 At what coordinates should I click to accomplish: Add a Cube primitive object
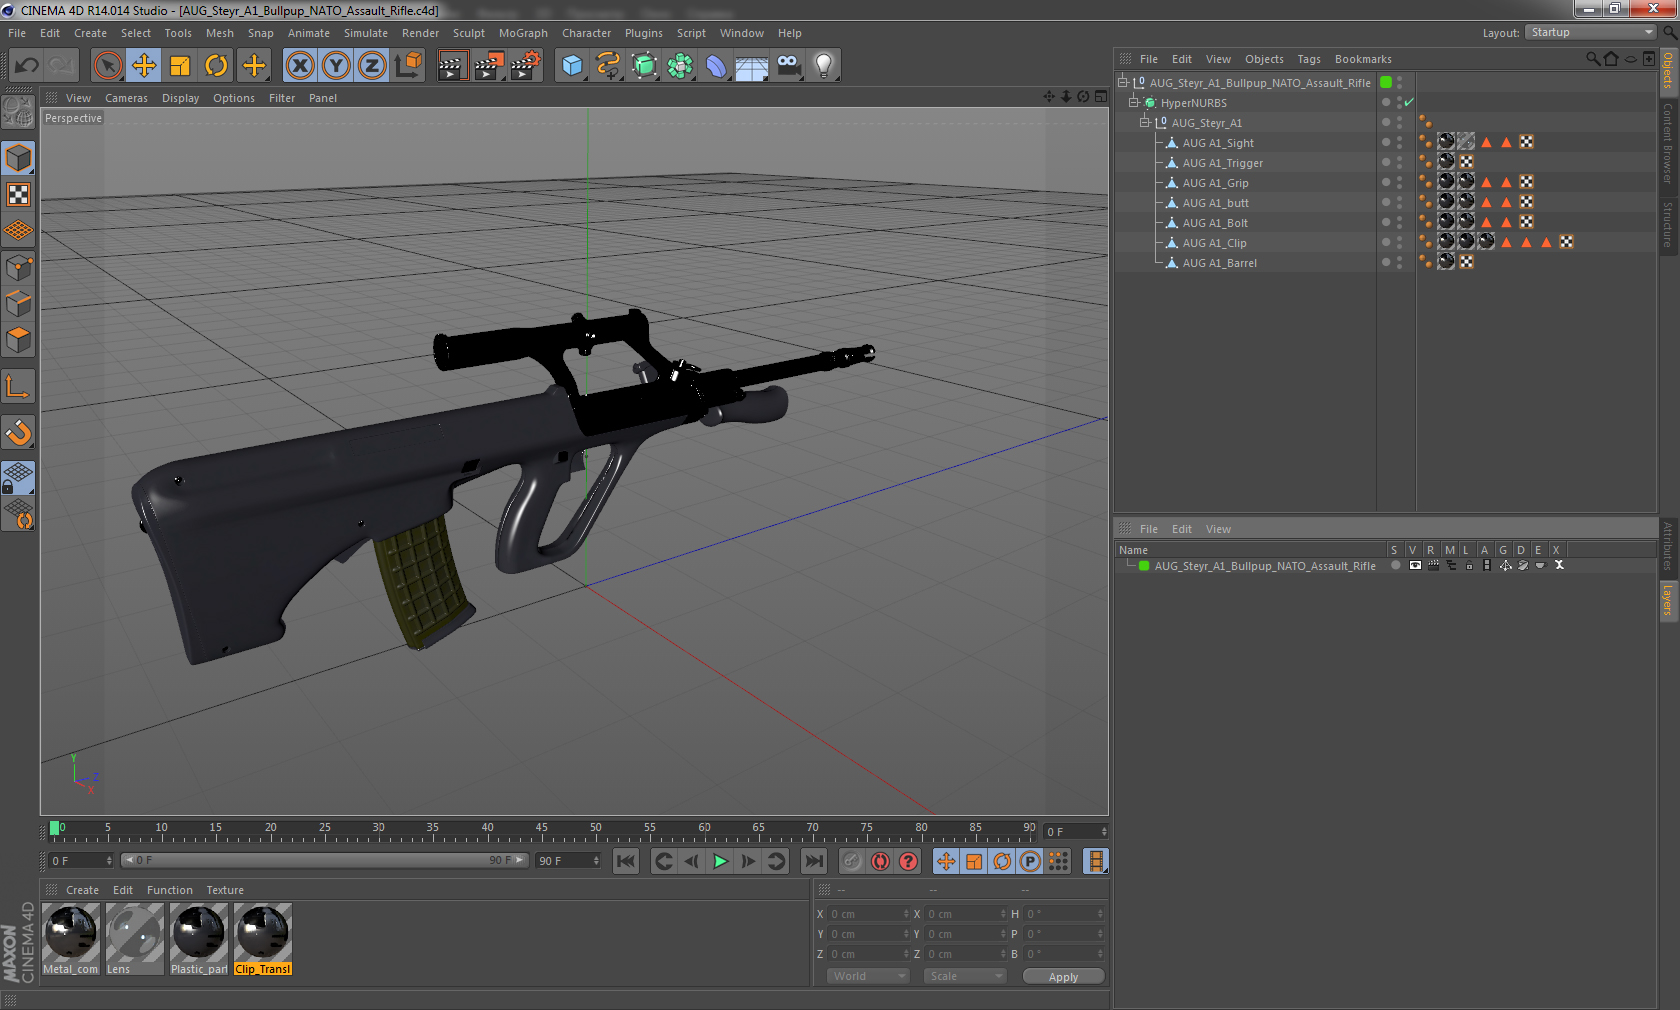(x=572, y=66)
